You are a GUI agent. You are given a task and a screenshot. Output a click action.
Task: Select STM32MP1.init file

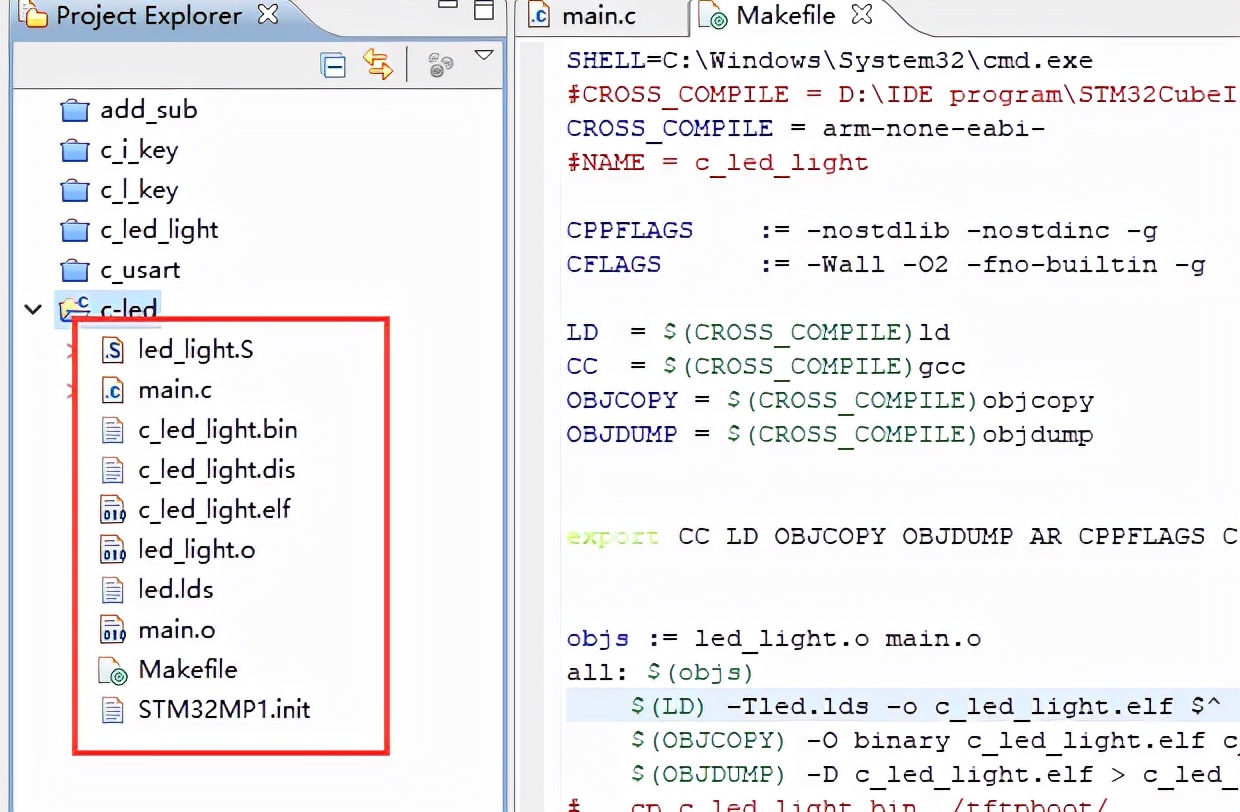(224, 710)
